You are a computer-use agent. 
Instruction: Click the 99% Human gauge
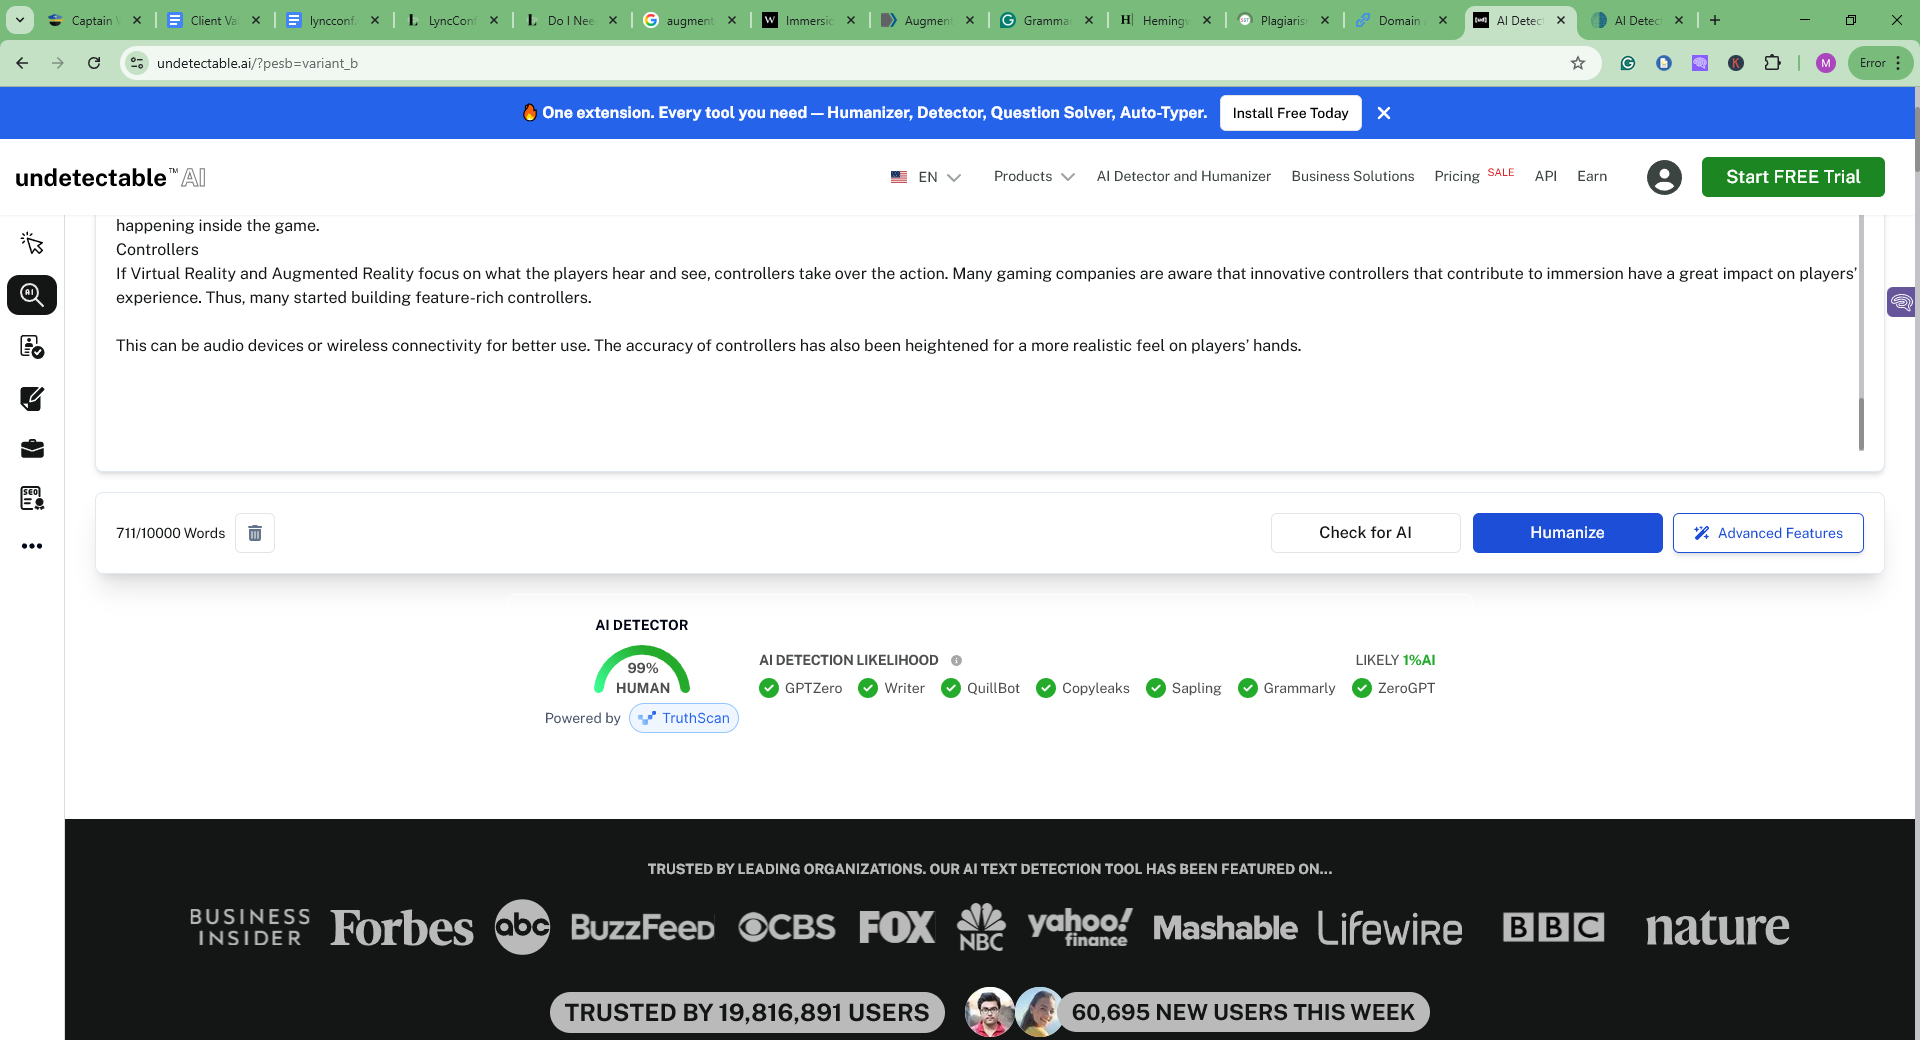tap(642, 671)
